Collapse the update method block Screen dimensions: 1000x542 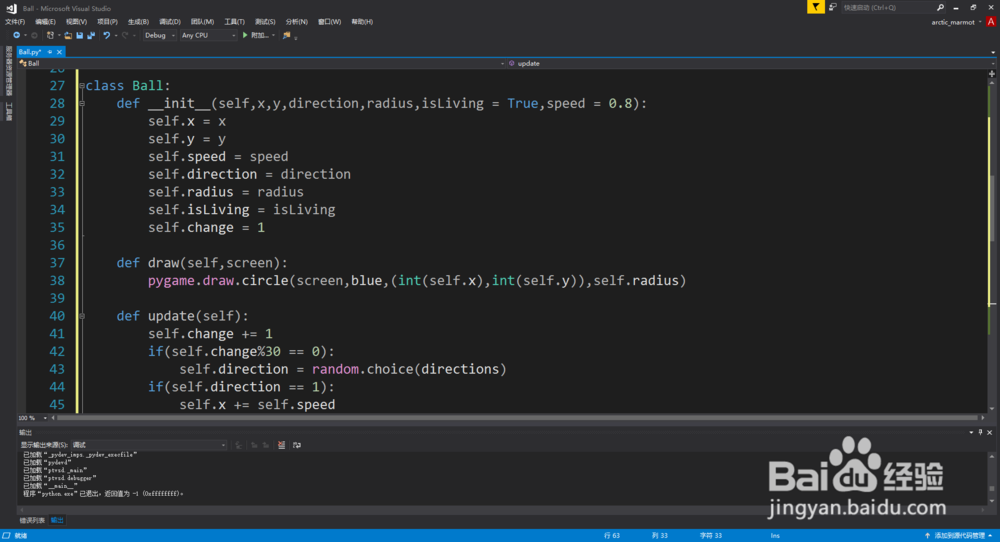tap(82, 316)
